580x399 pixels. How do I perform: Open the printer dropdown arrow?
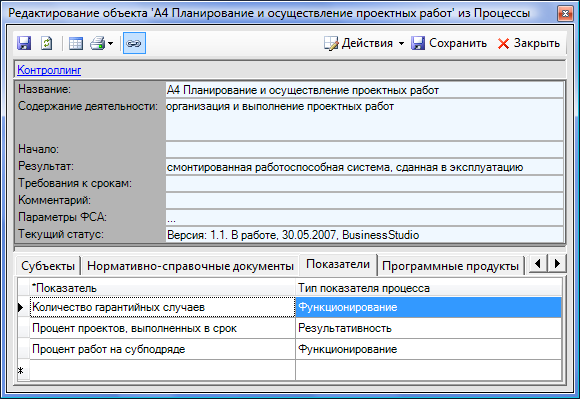coord(110,44)
